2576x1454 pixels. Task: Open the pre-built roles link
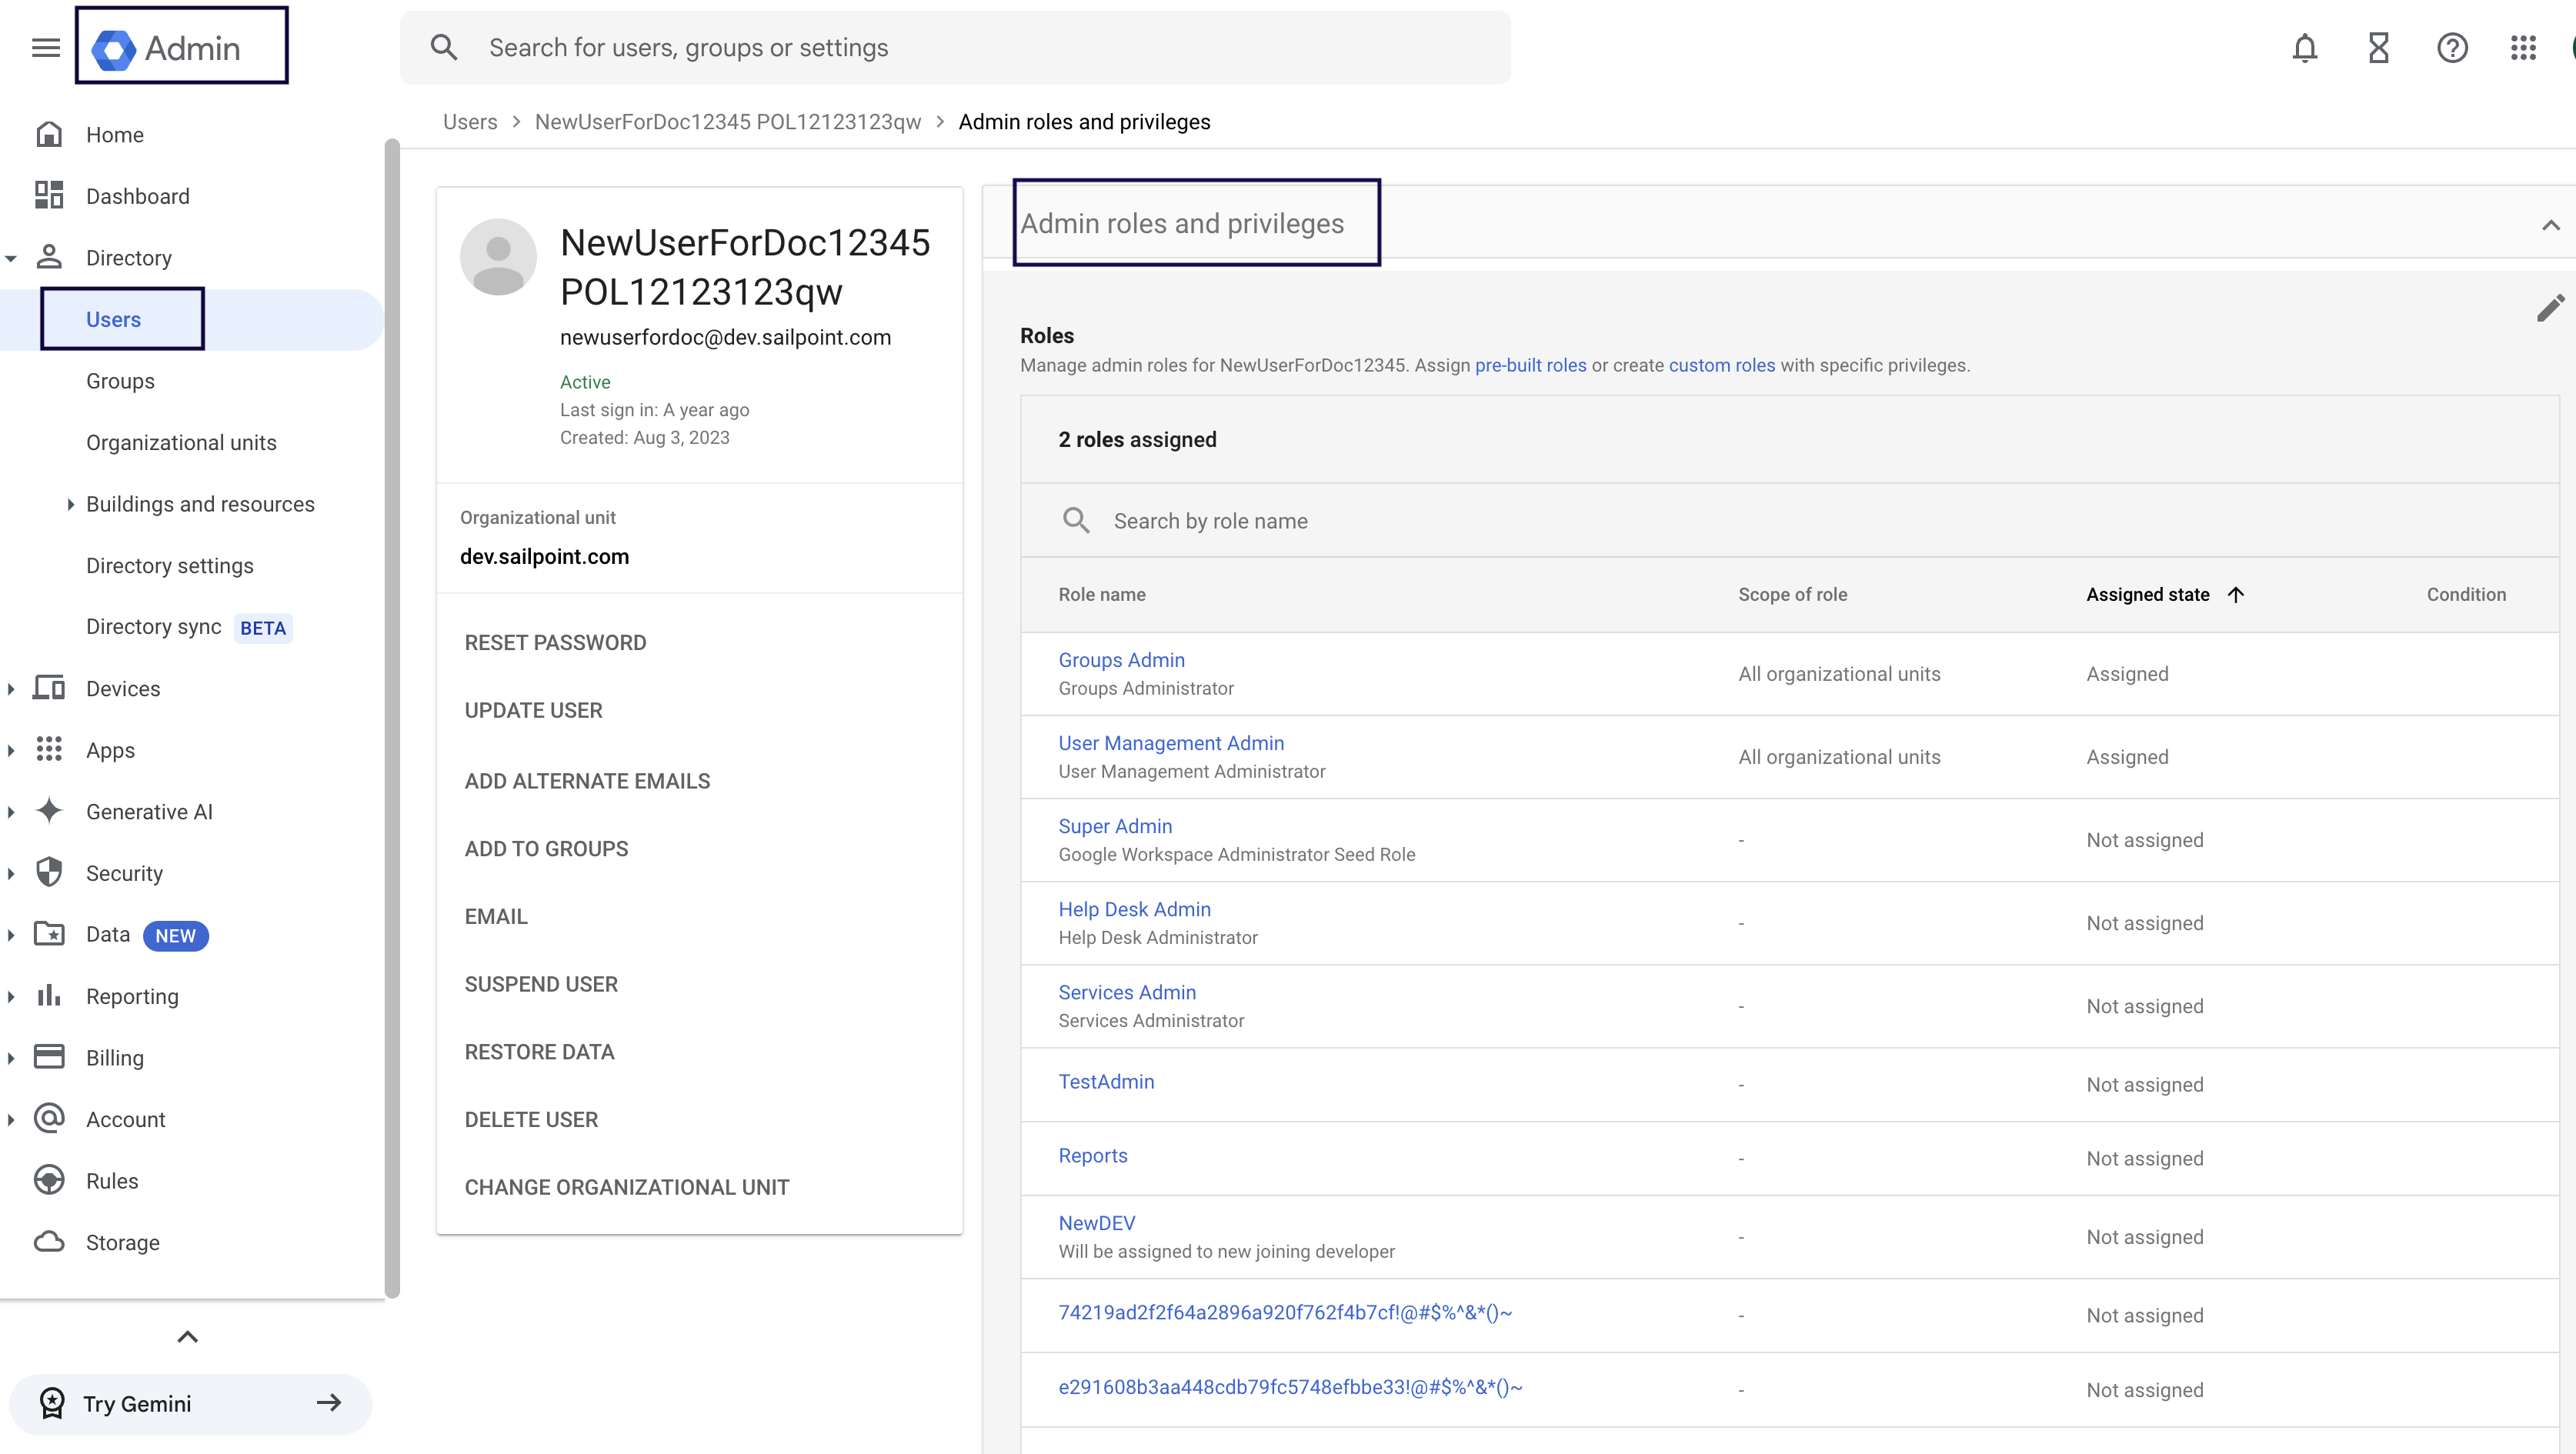pyautogui.click(x=1530, y=365)
